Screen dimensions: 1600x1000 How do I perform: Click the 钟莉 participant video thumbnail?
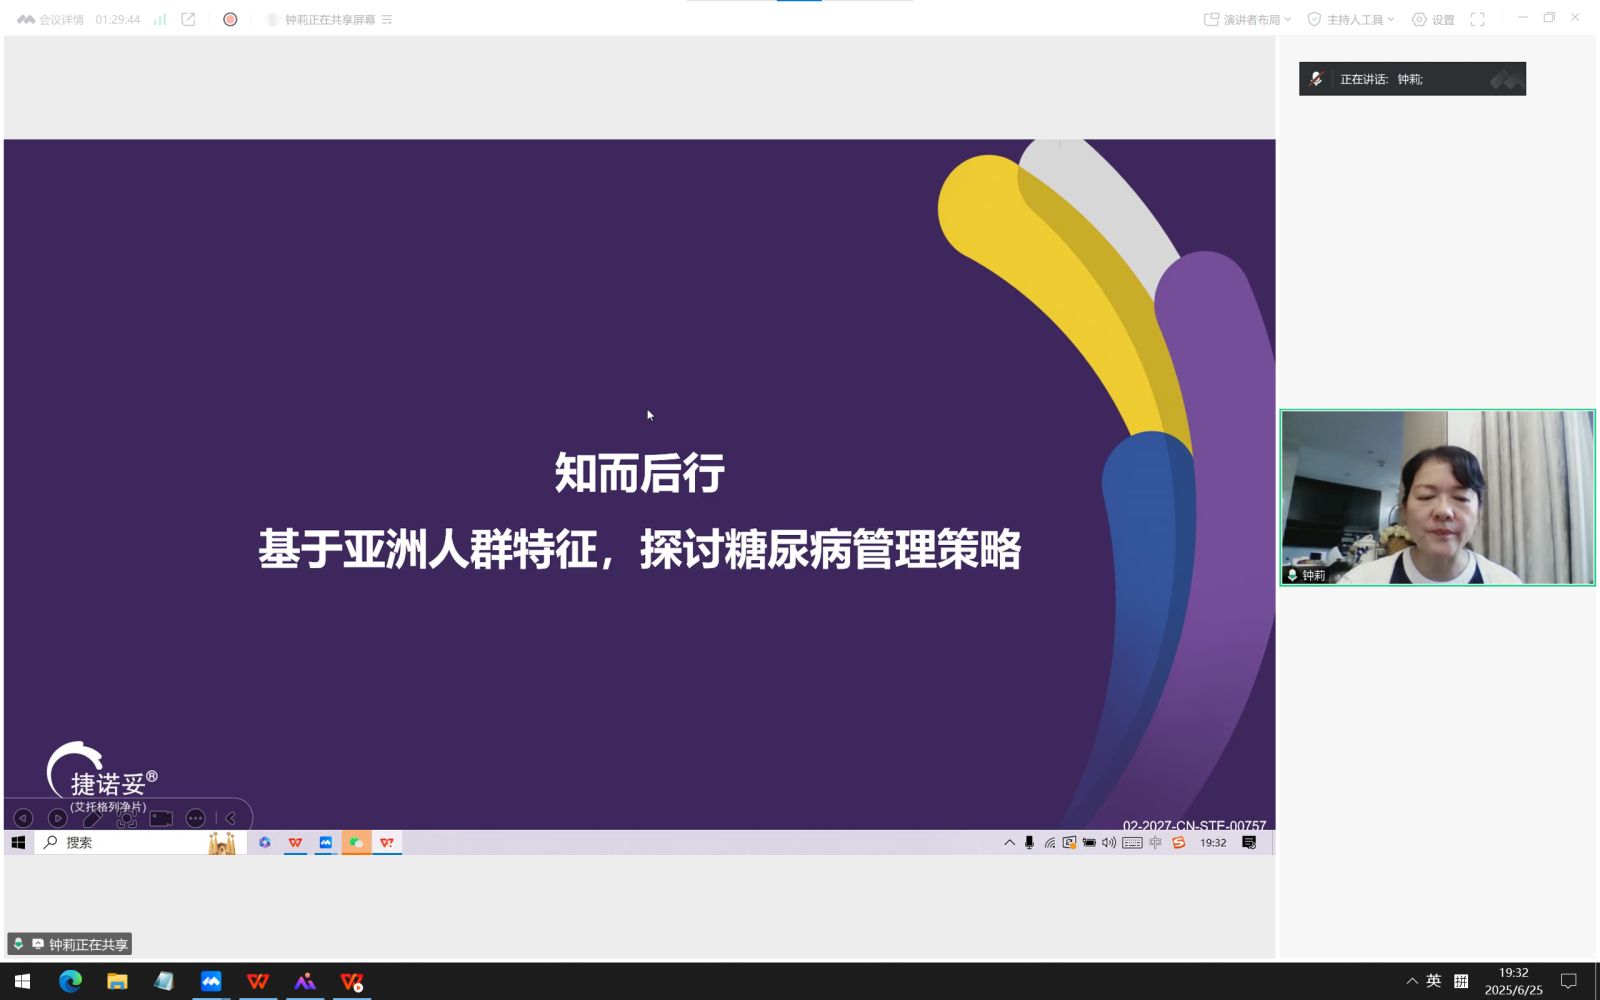coord(1437,497)
